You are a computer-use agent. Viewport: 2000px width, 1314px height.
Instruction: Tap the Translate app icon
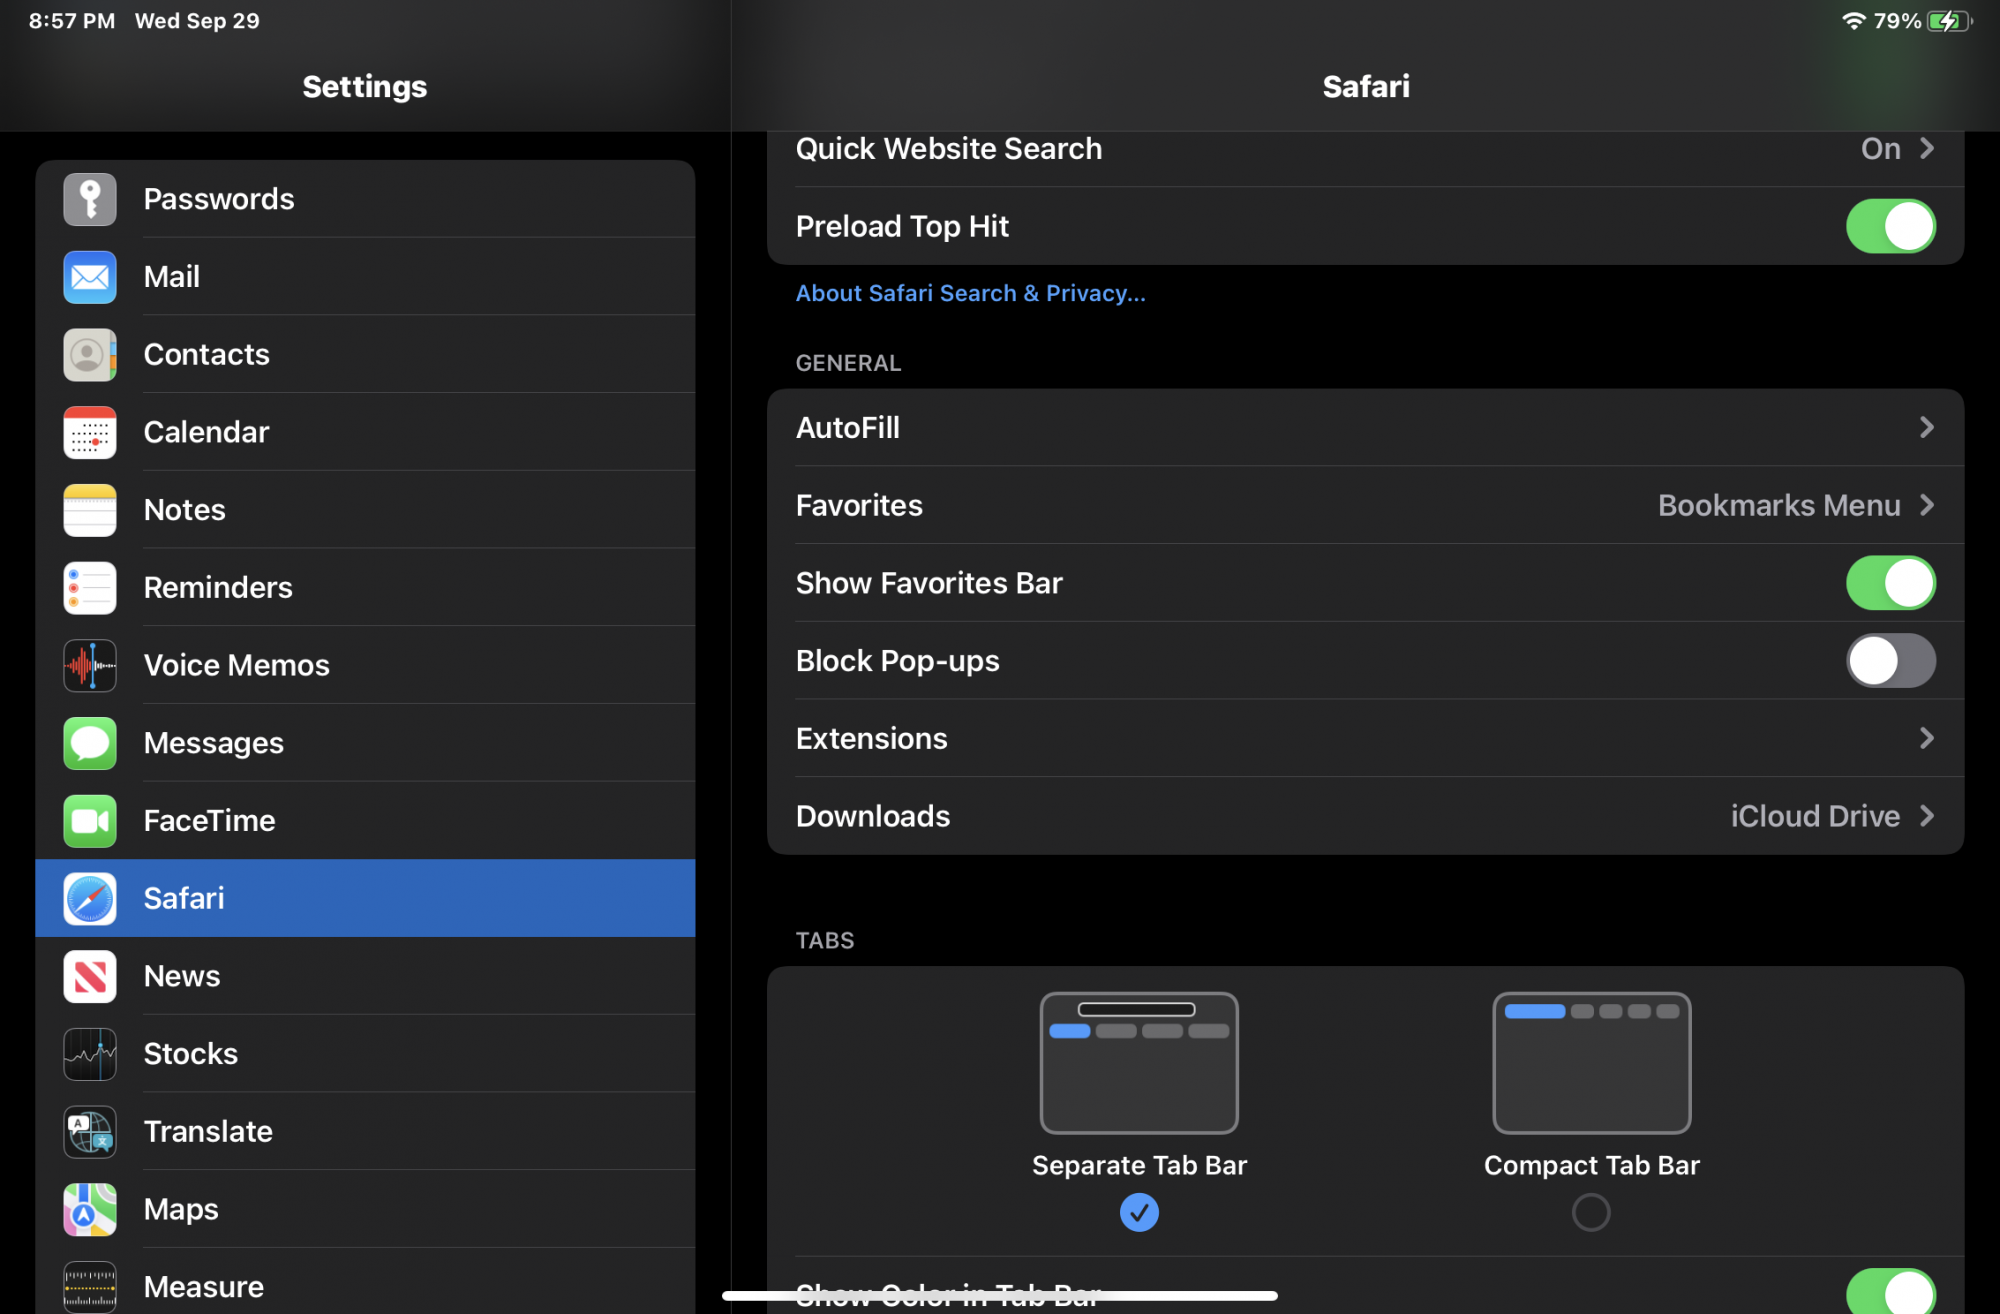[90, 1132]
